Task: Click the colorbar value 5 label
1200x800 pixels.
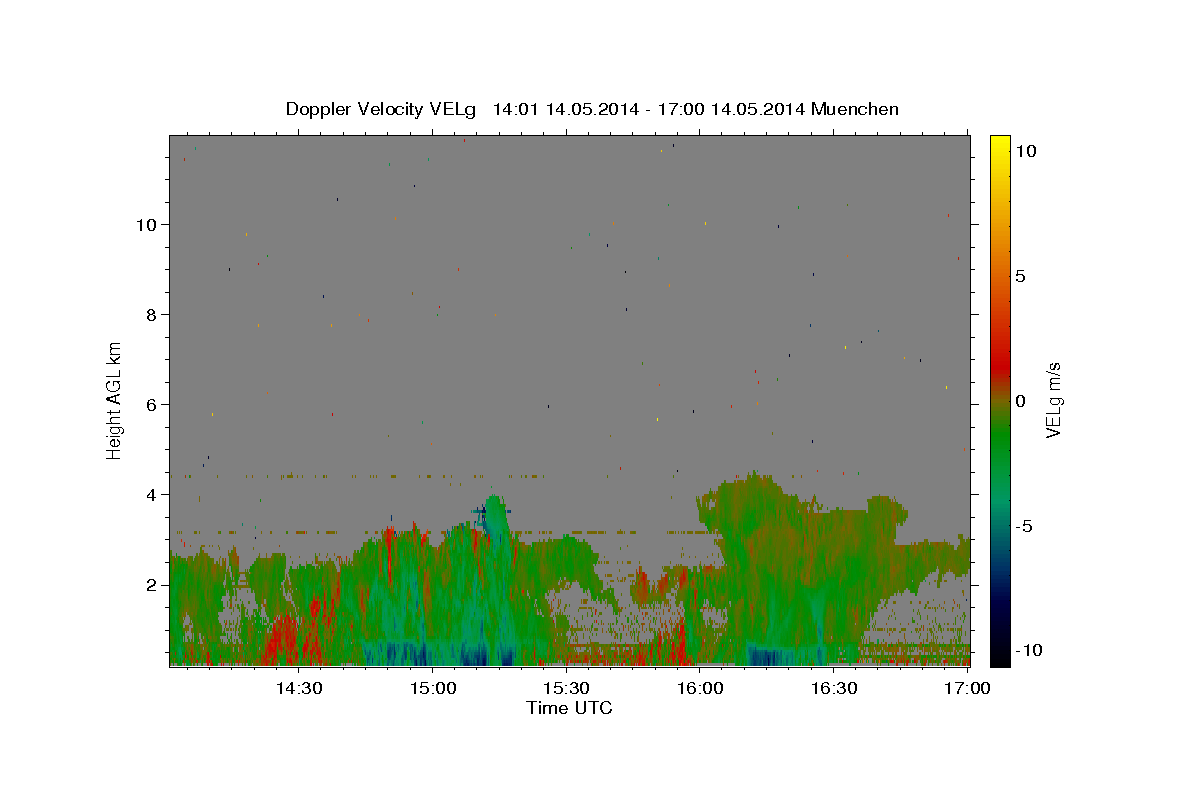Action: point(1020,276)
